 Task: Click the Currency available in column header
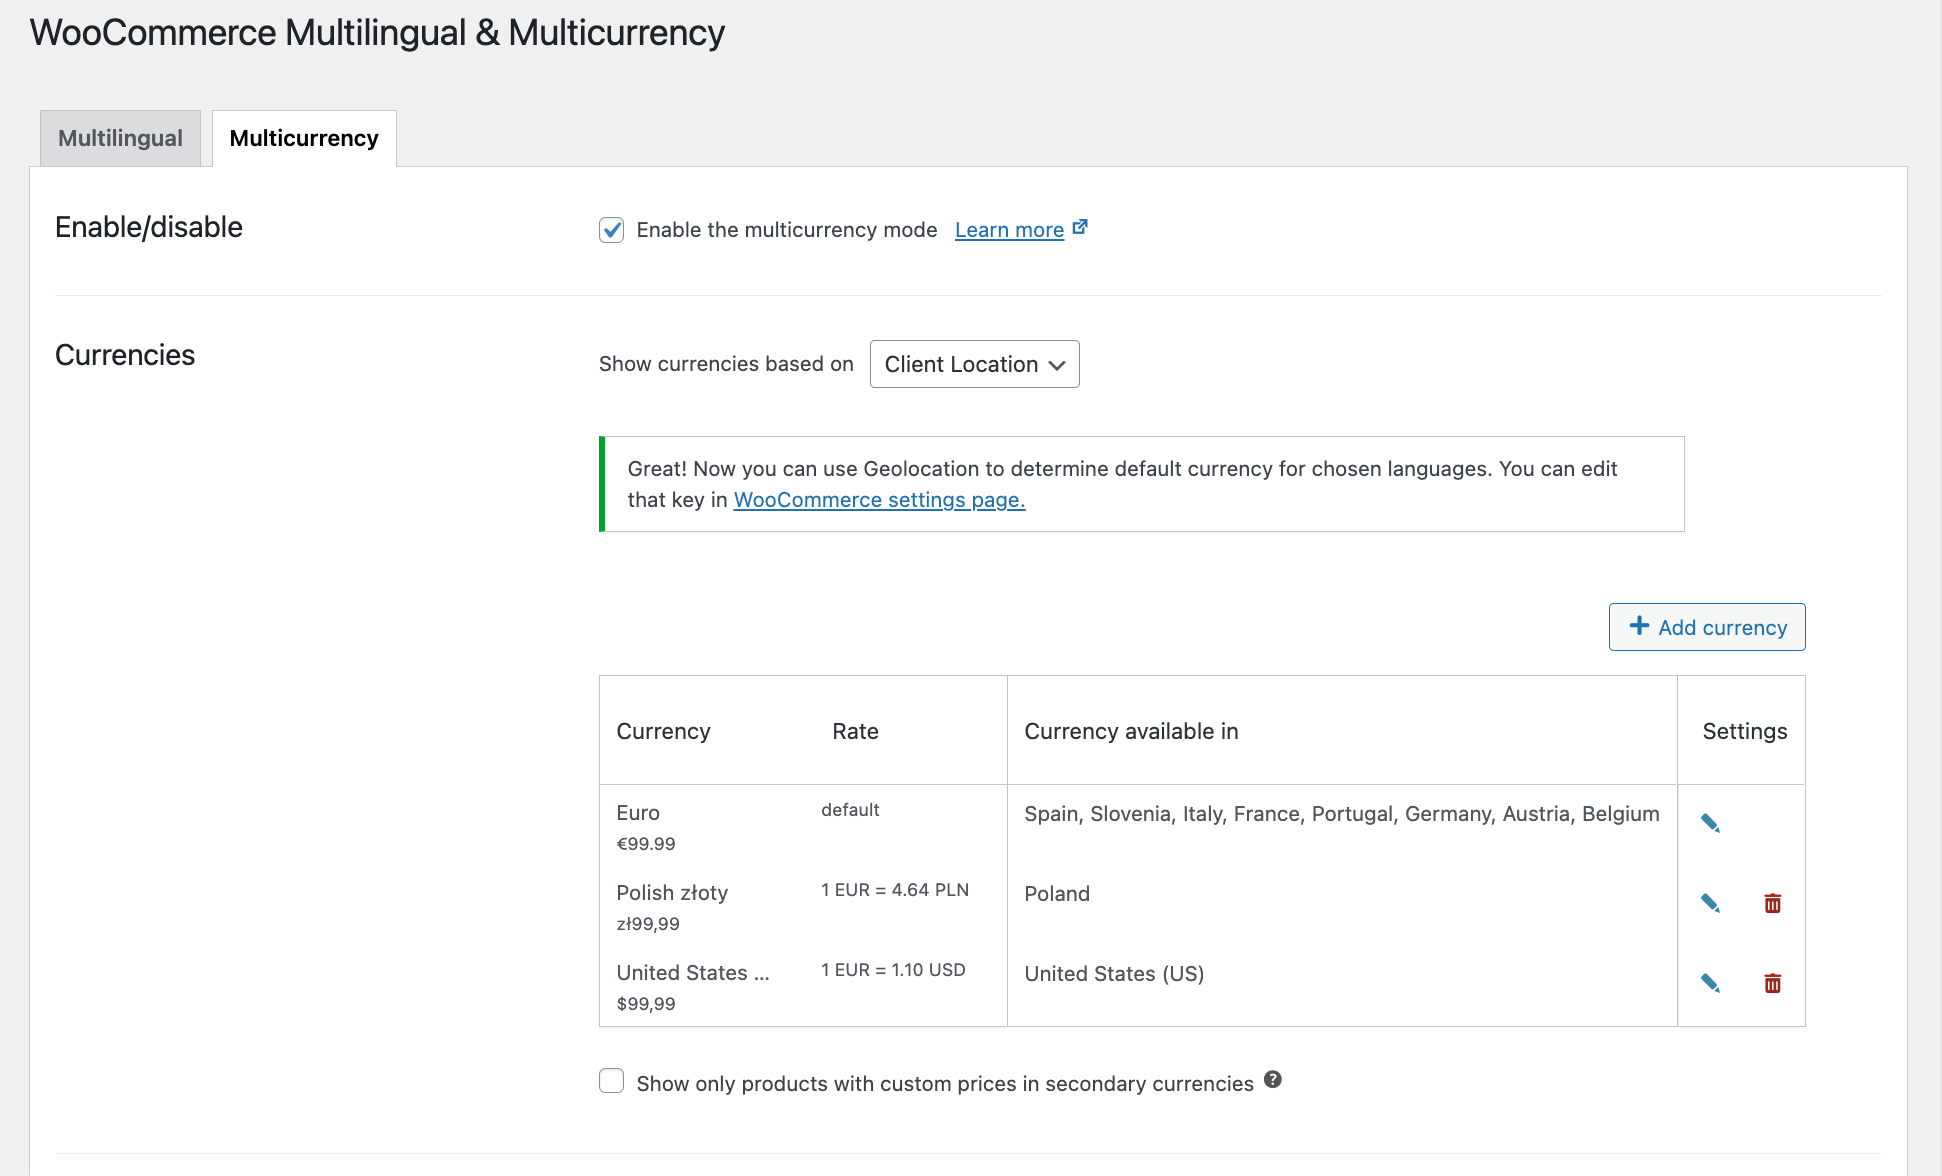1131,731
